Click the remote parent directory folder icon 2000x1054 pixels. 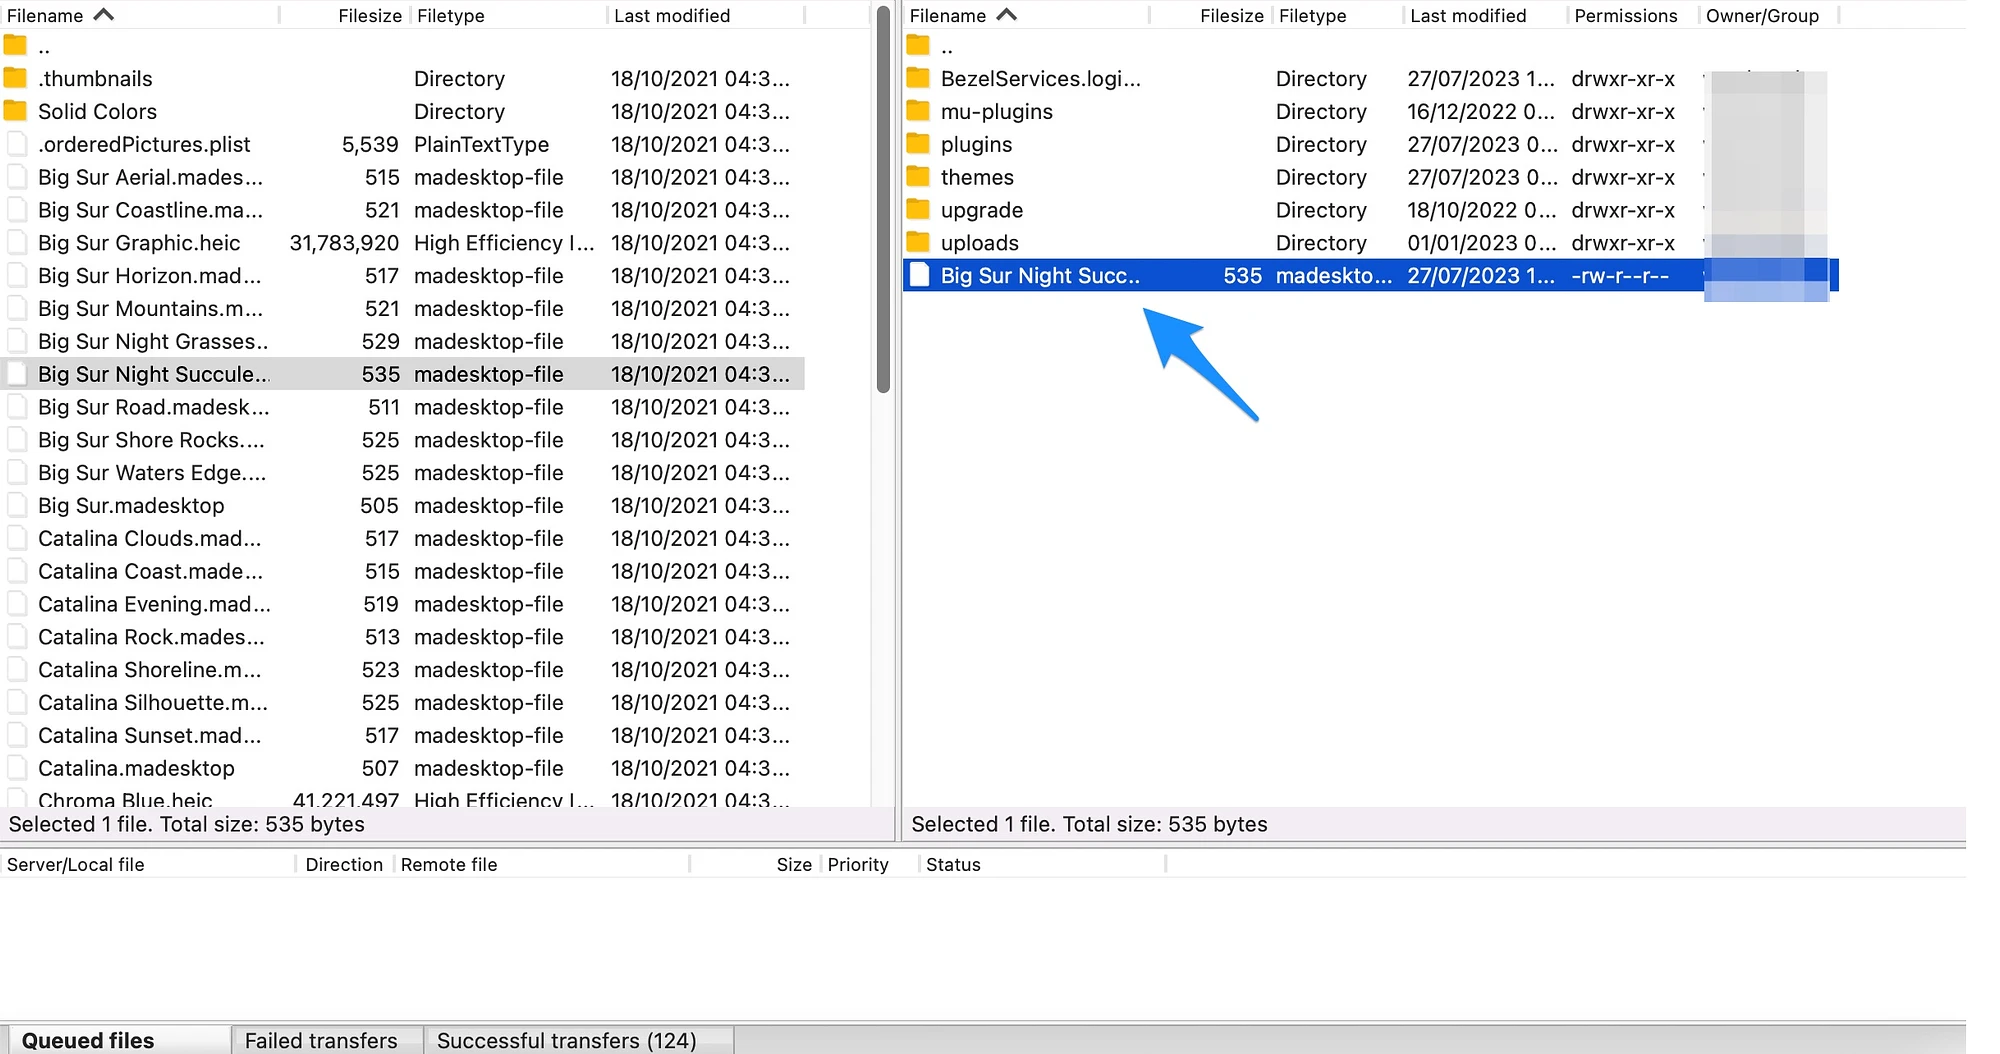pyautogui.click(x=918, y=46)
